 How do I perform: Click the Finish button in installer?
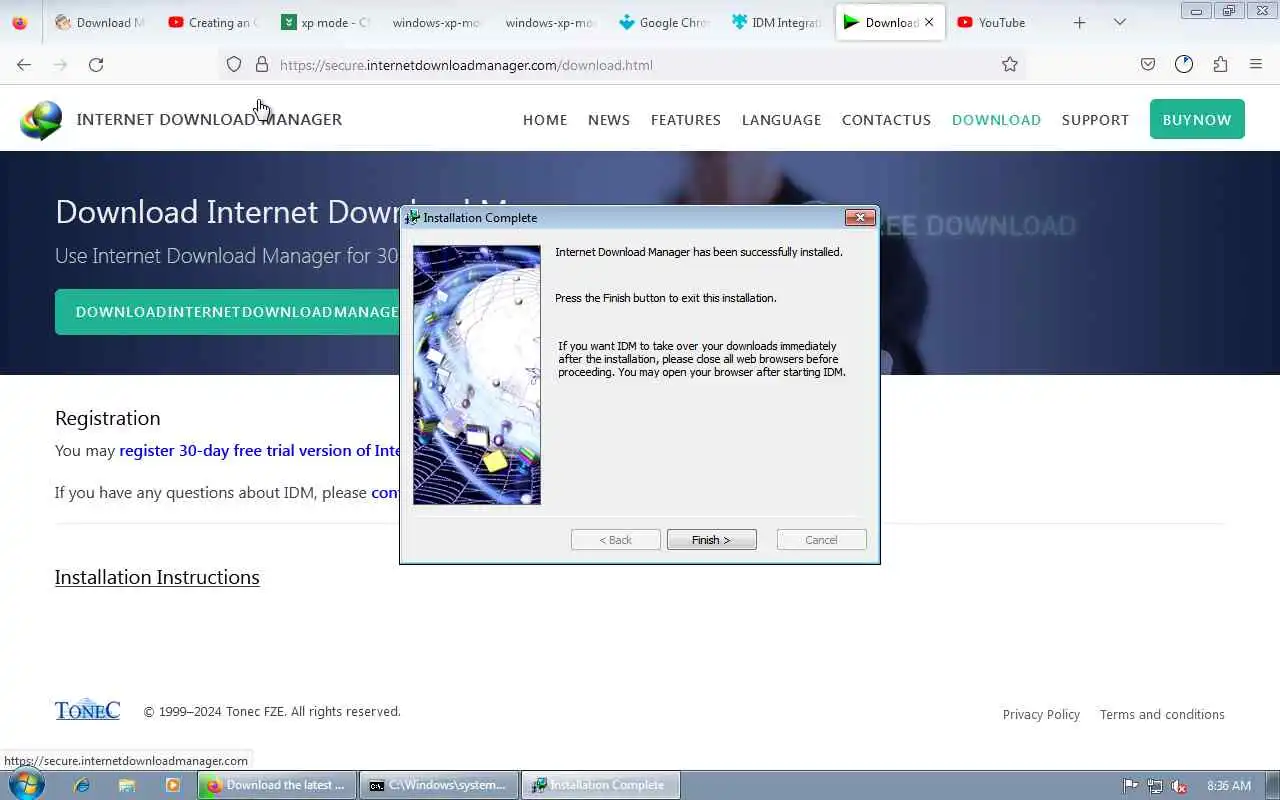coord(711,540)
